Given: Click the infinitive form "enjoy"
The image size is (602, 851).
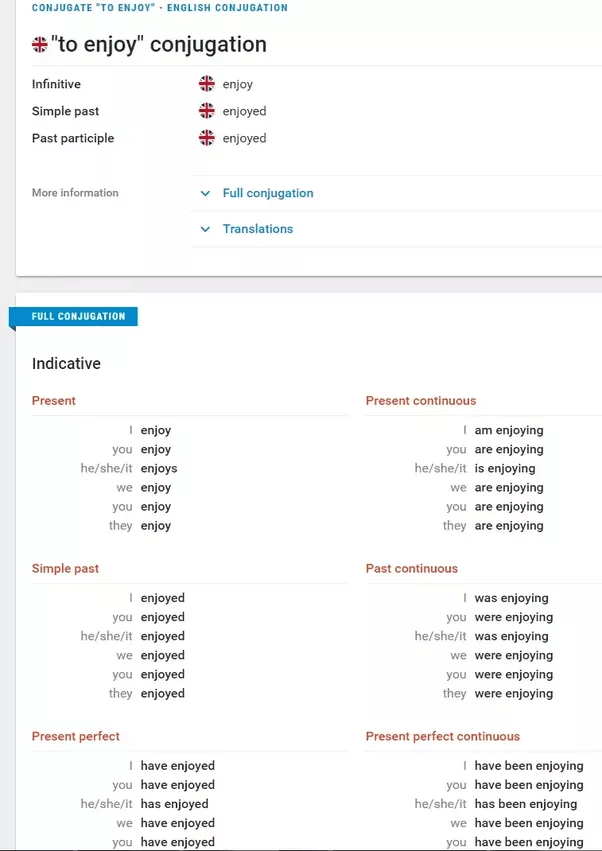Looking at the screenshot, I should coord(238,84).
